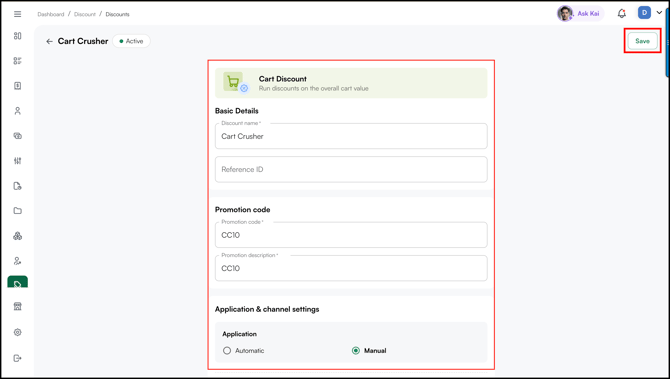Go to Discounts breadcrumb
670x379 pixels.
click(118, 14)
